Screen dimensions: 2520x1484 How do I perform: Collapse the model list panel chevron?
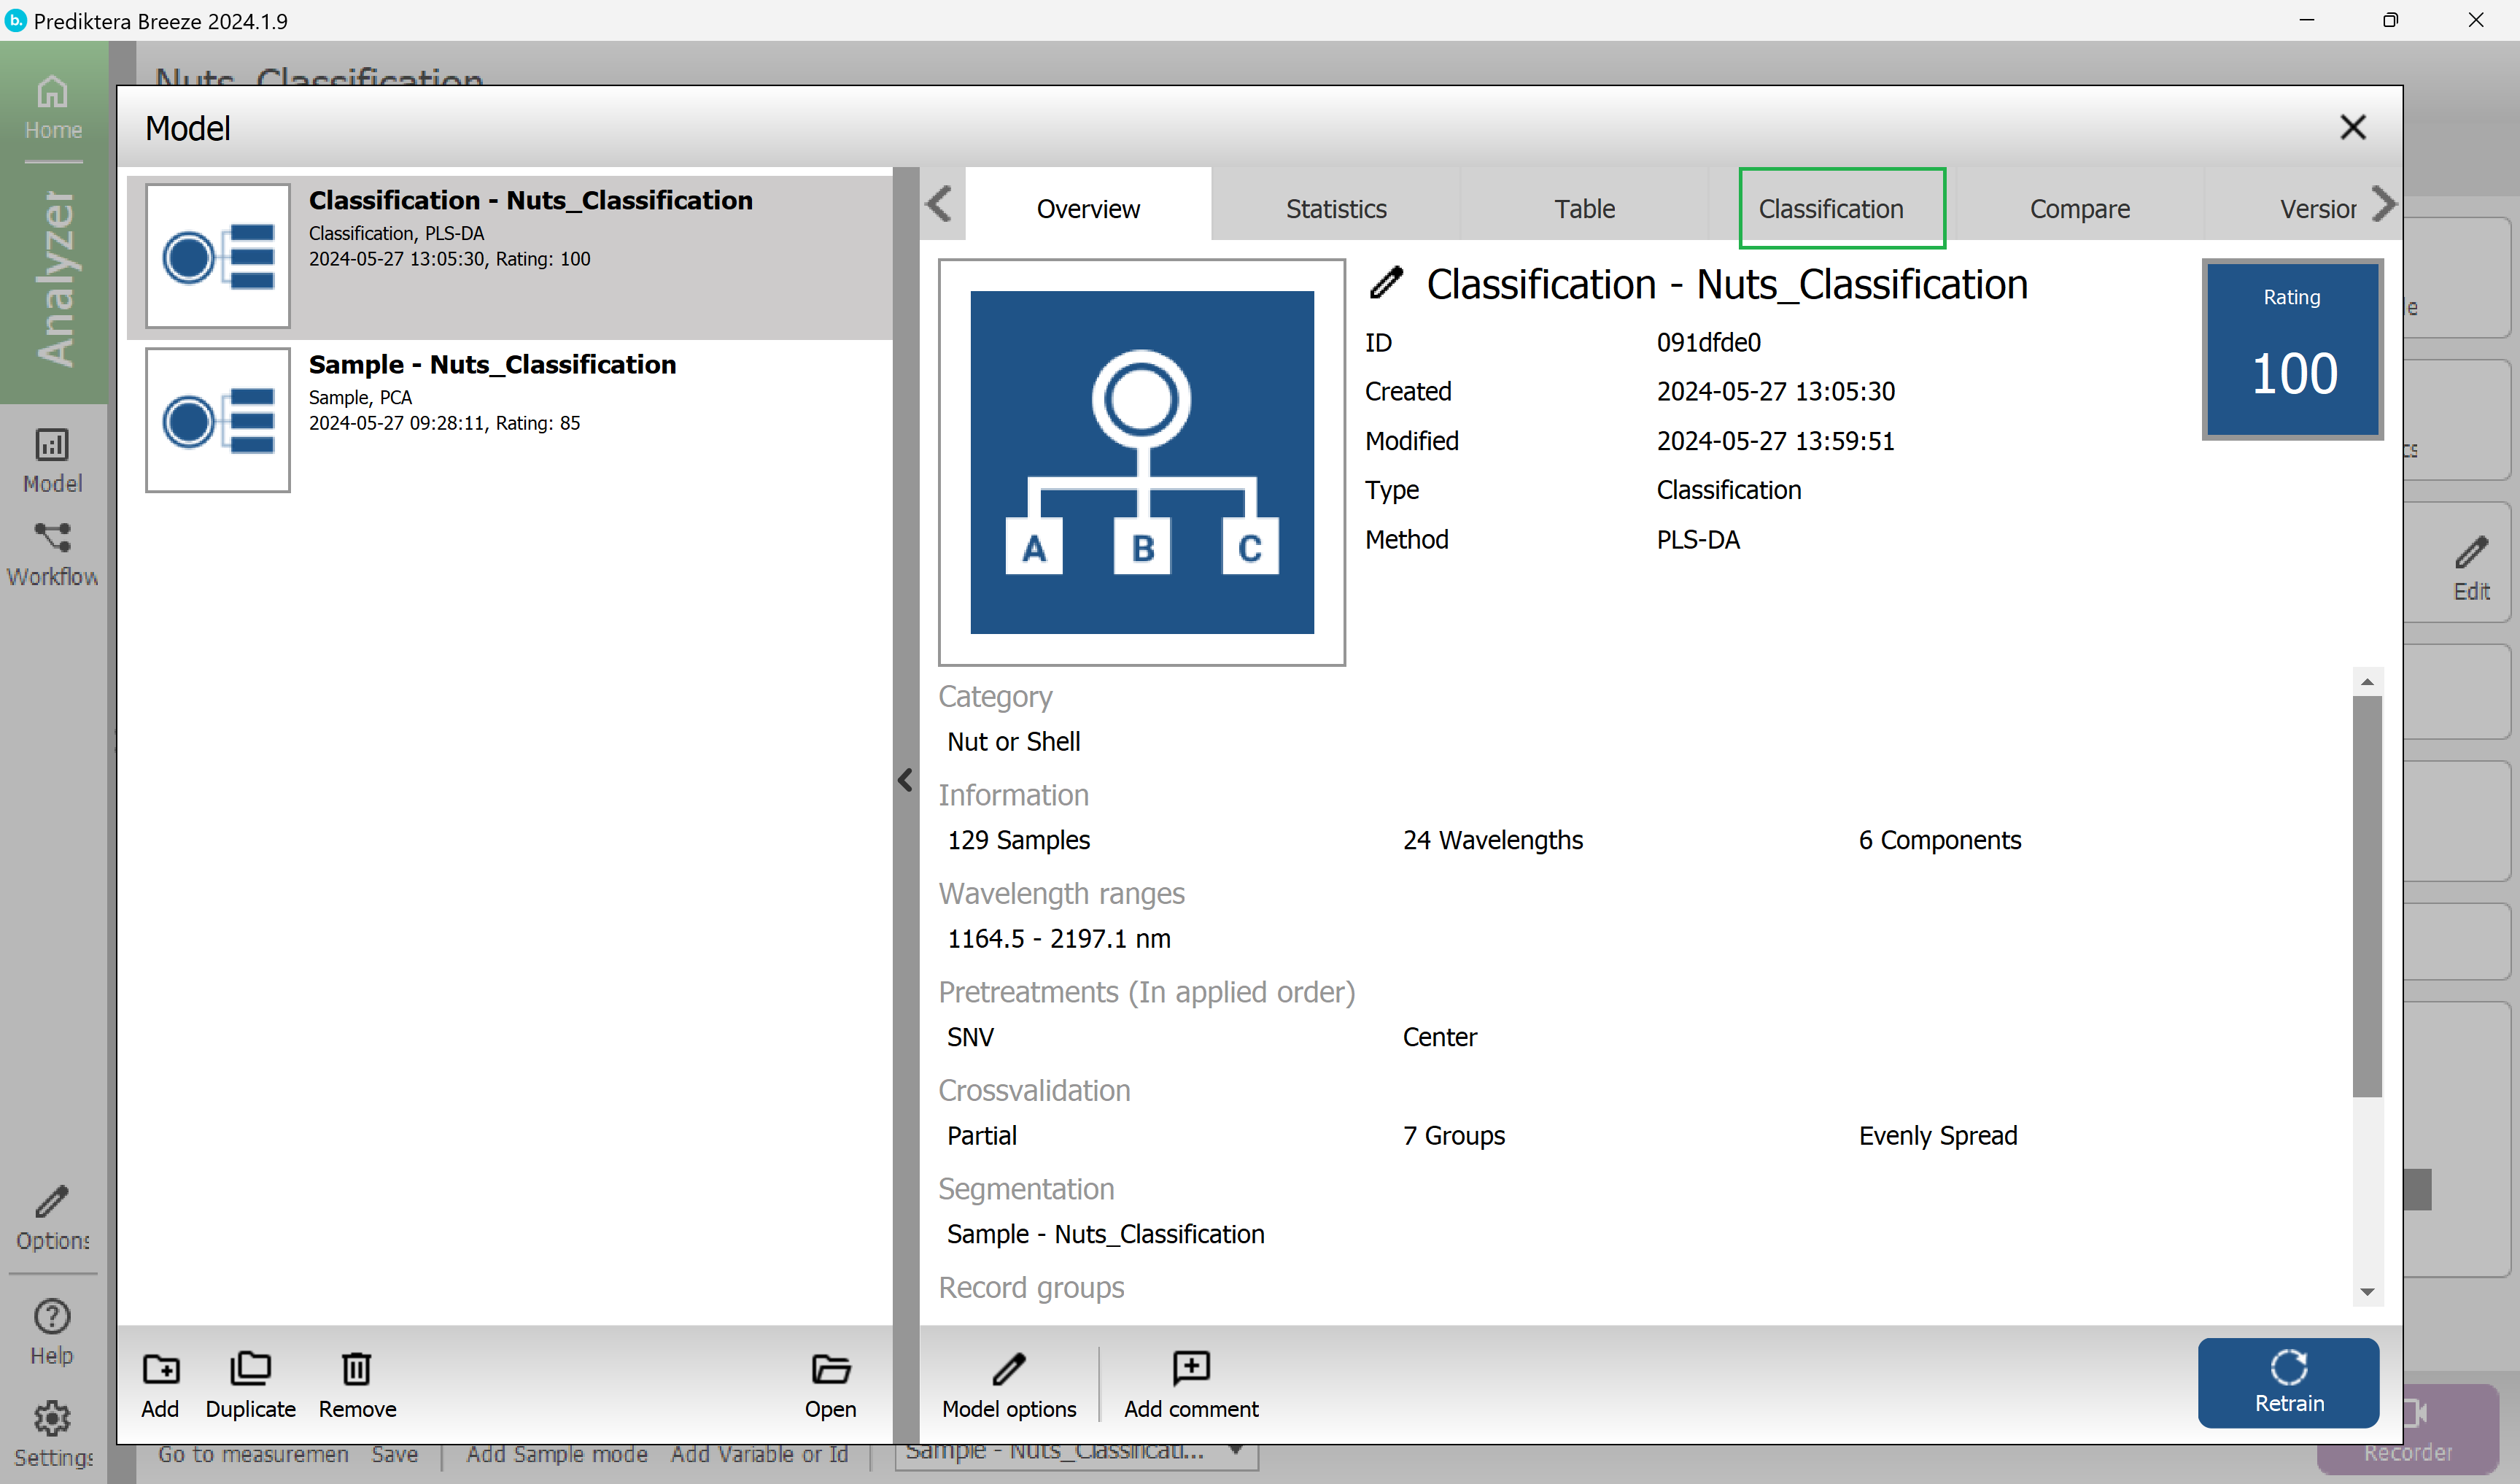(905, 780)
